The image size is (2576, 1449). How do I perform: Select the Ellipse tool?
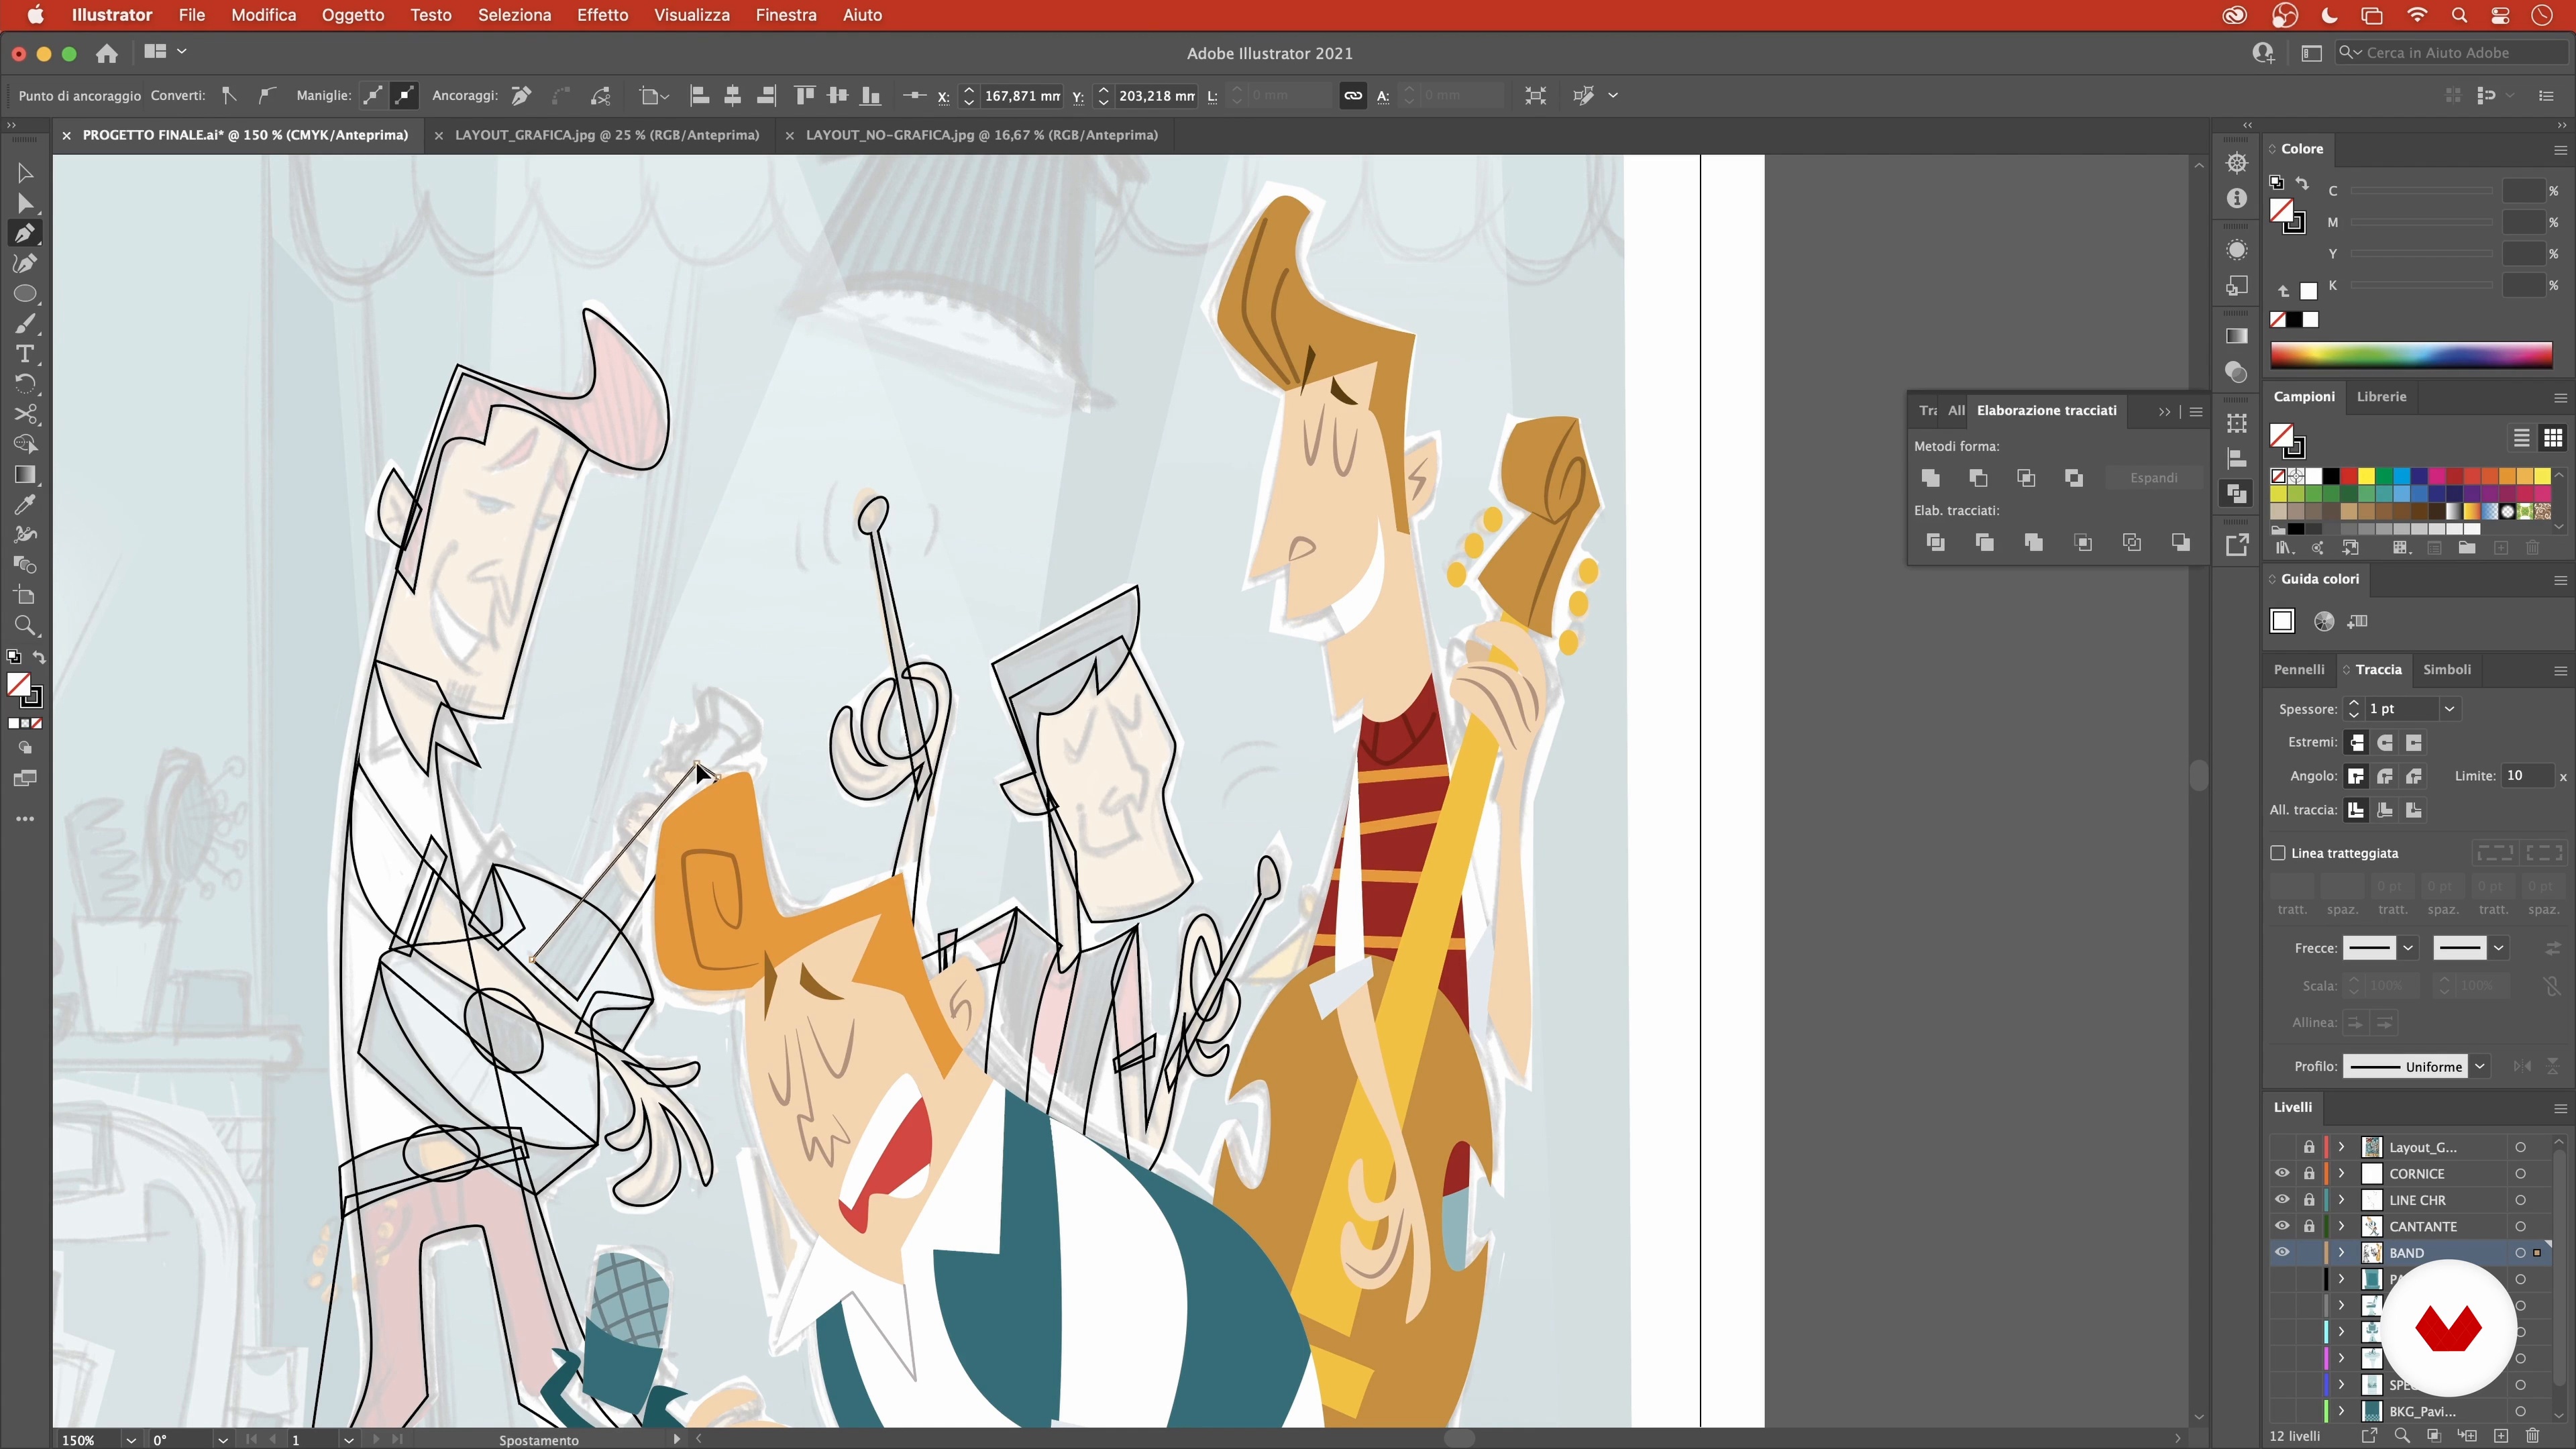tap(25, 294)
